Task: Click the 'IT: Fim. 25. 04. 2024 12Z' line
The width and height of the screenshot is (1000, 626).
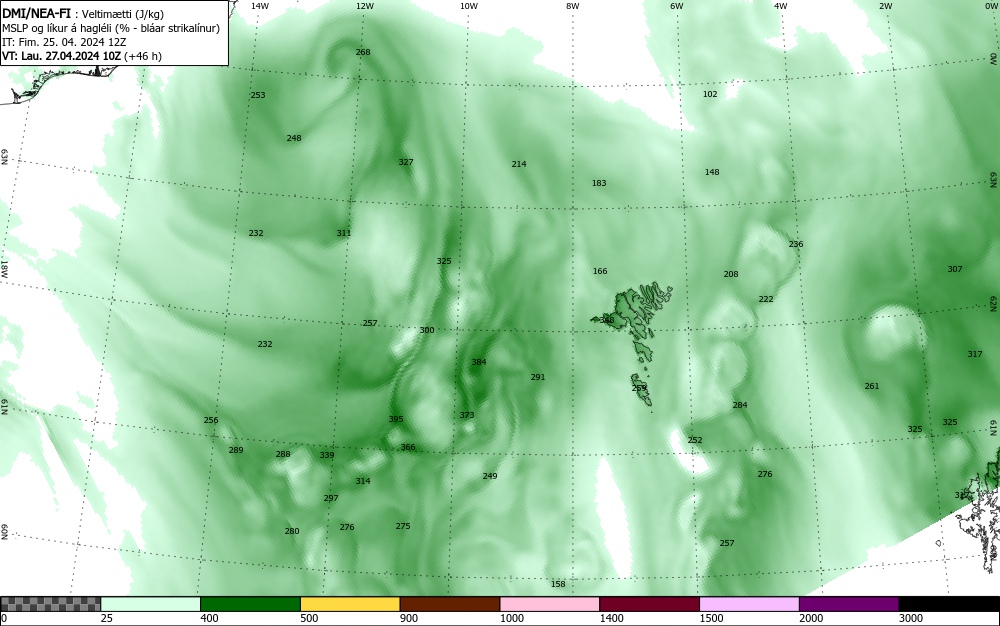Action: tap(64, 42)
